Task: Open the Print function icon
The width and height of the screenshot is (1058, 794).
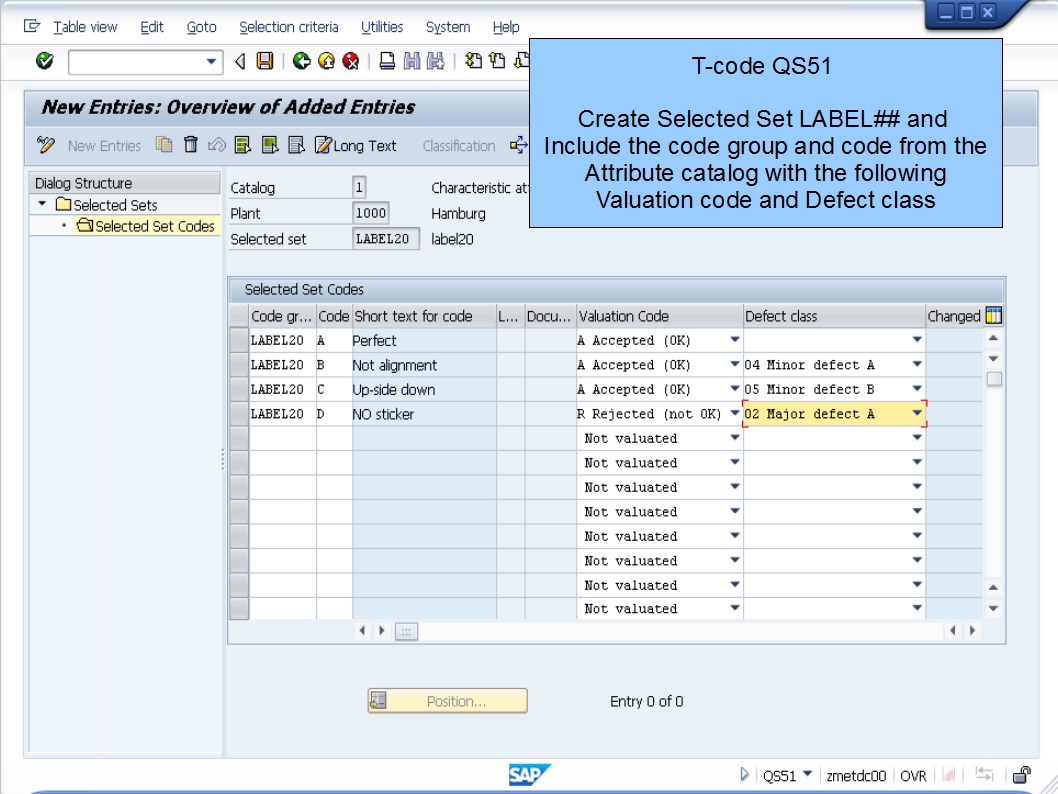Action: coord(386,61)
